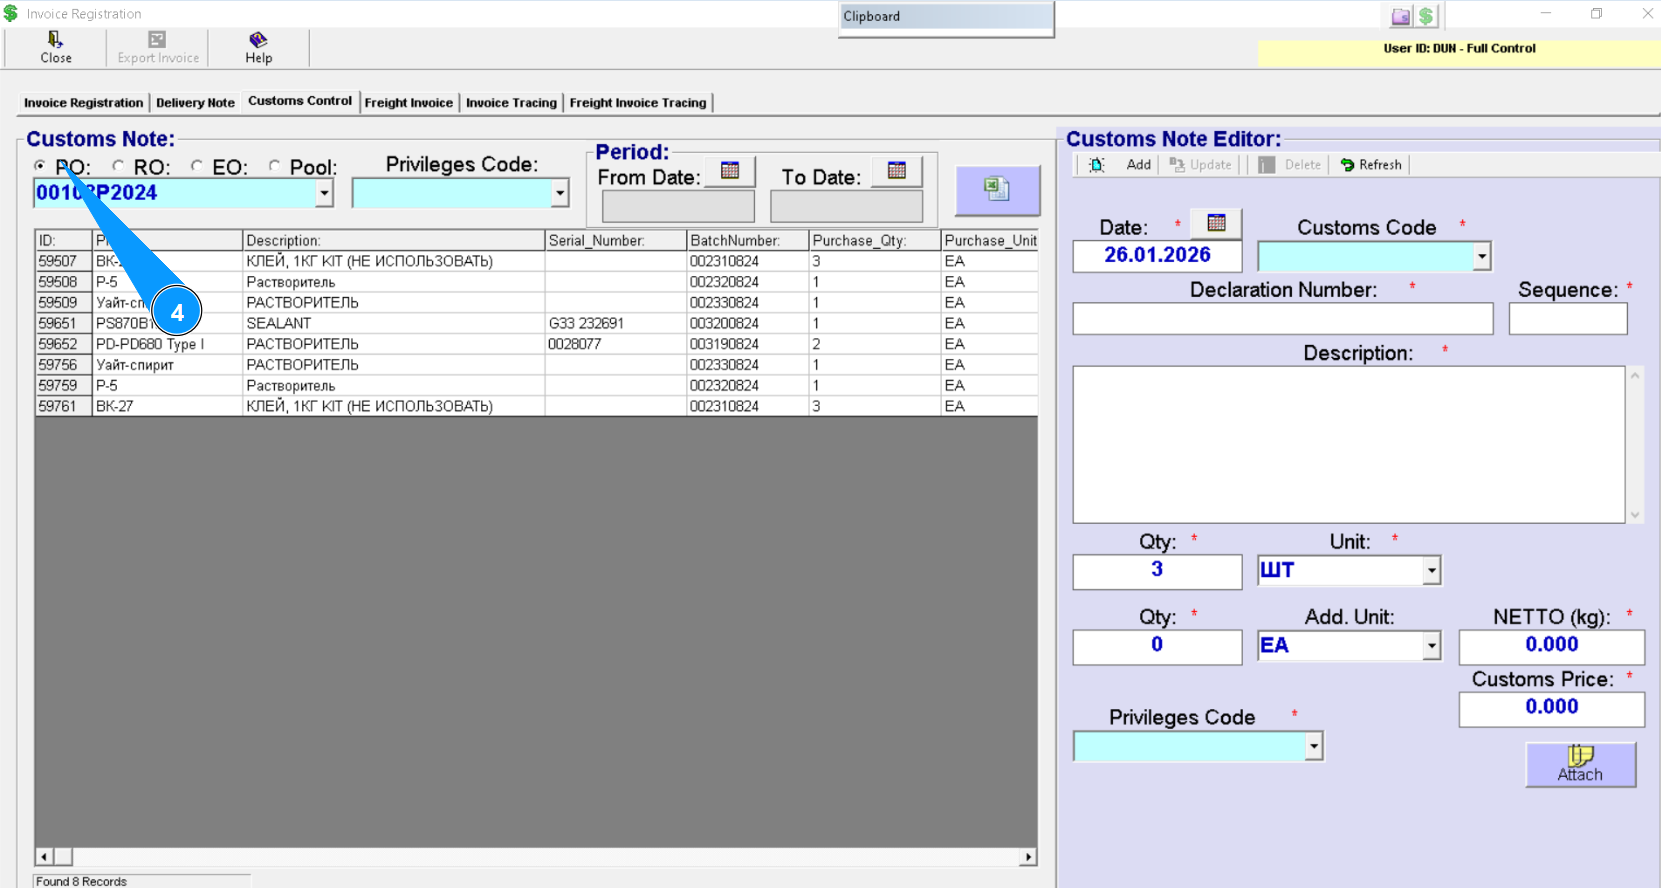
Task: Click the Clipboard panel header
Action: coord(946,16)
